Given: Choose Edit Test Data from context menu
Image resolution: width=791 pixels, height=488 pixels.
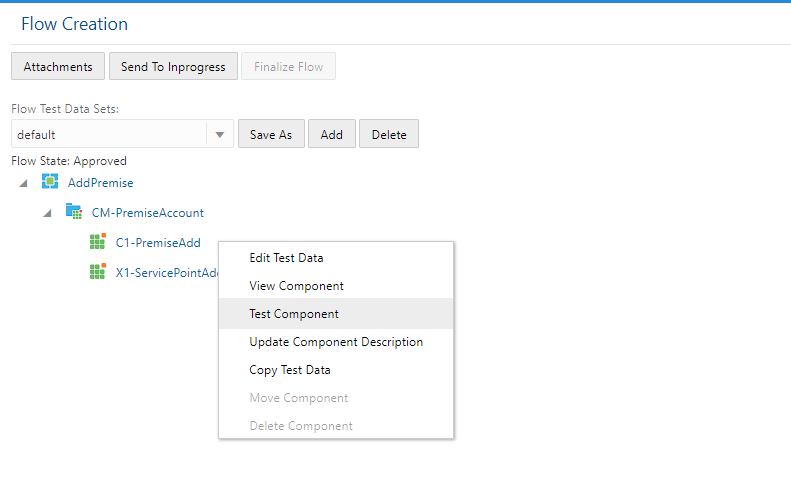Looking at the screenshot, I should coord(286,258).
